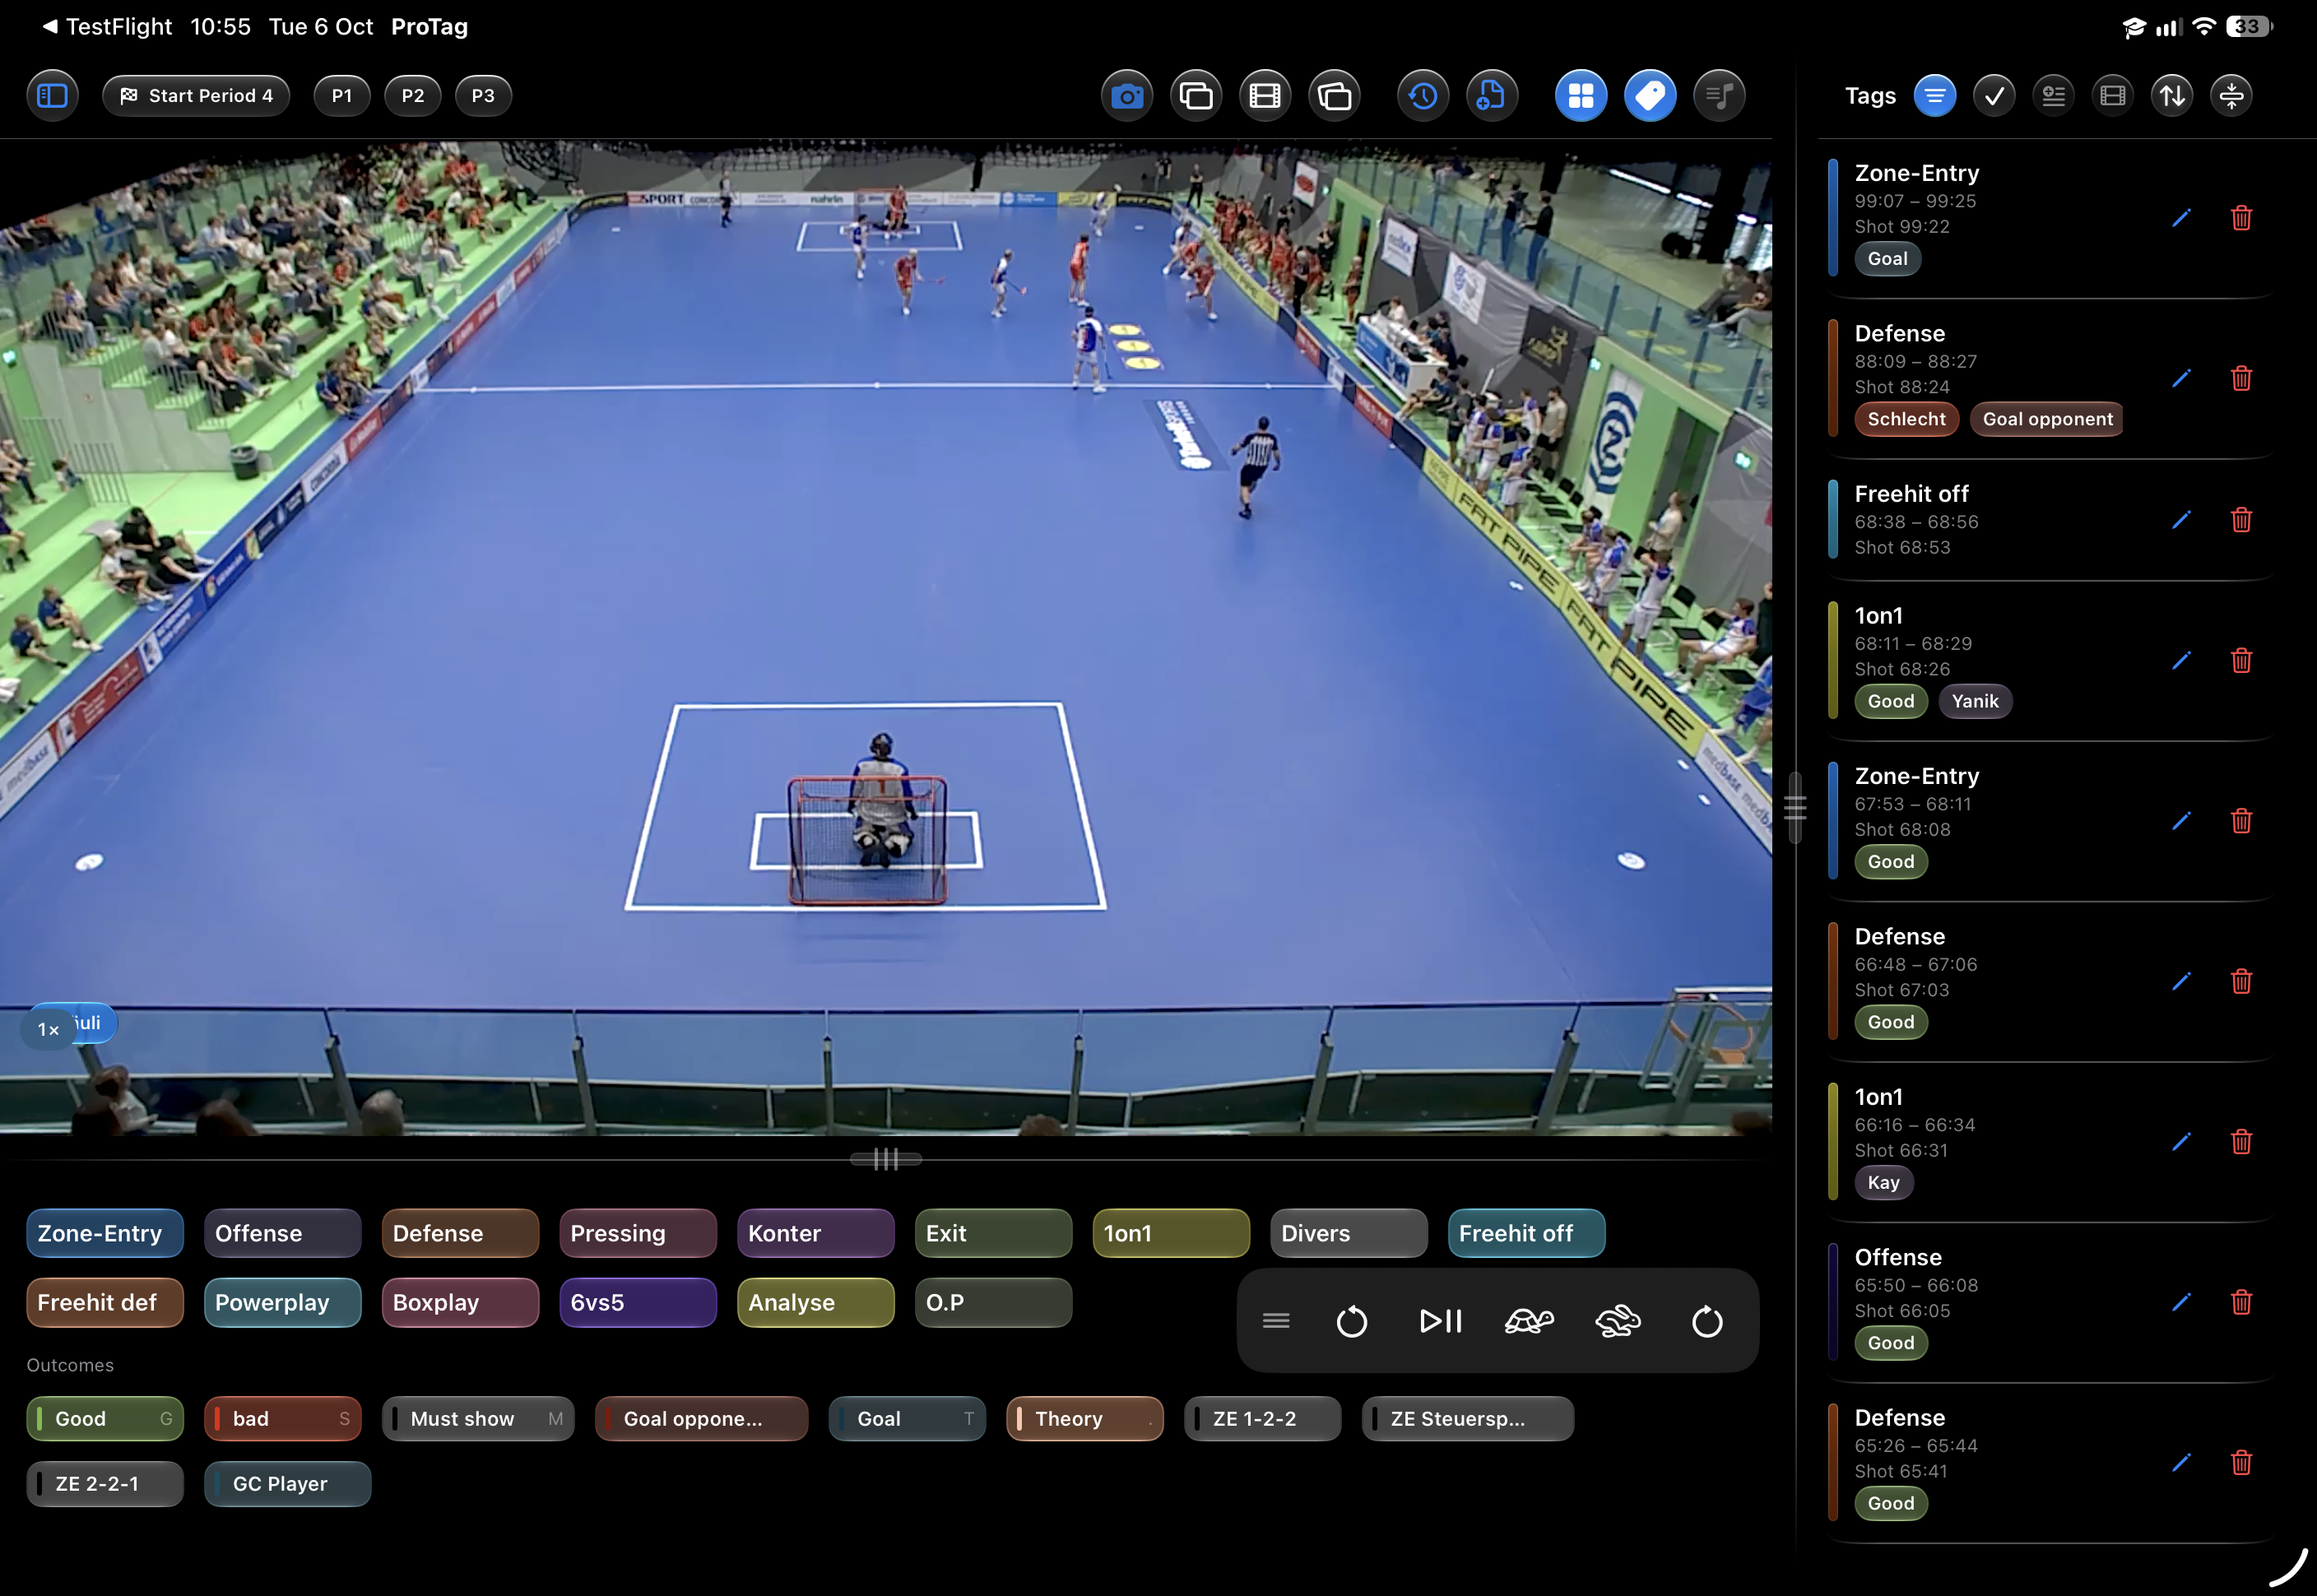
Task: Select the Good outcome
Action: 105,1419
